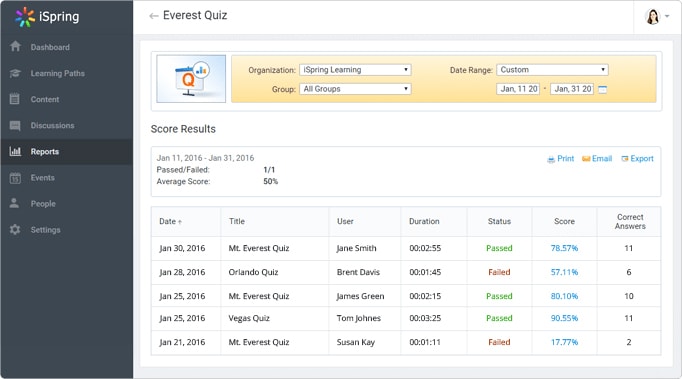
Task: Open the Discussions chat icon
Action: pos(15,126)
